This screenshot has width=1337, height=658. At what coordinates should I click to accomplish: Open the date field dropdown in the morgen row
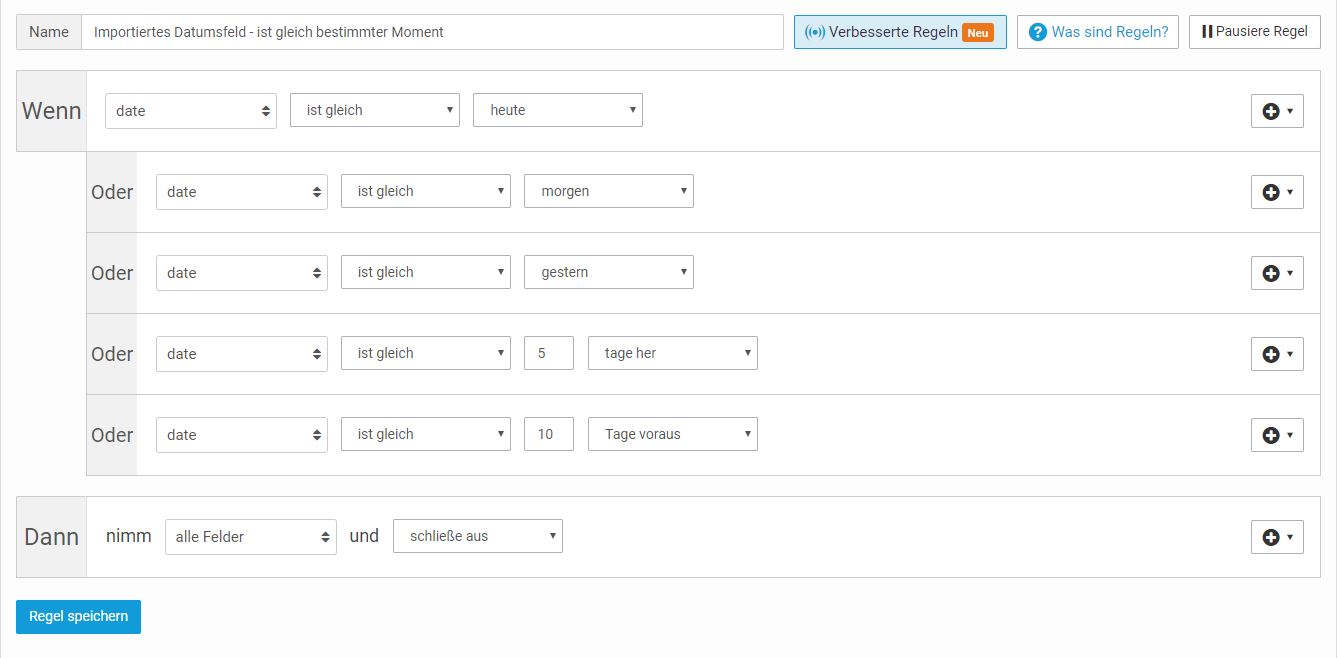(x=242, y=192)
